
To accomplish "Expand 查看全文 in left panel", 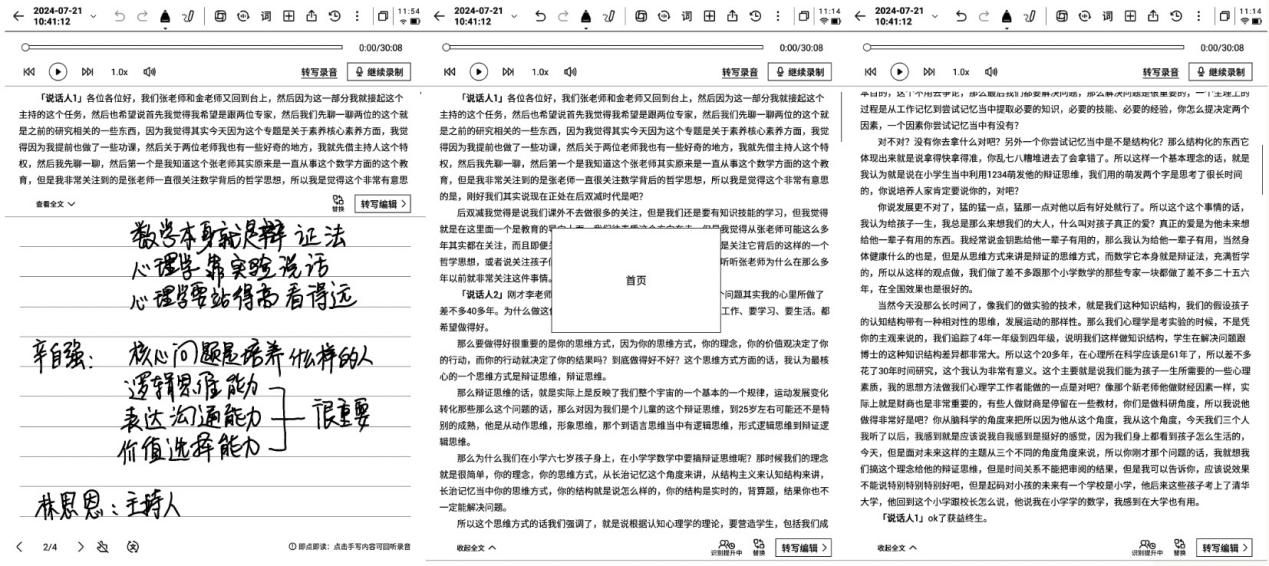I will [56, 204].
